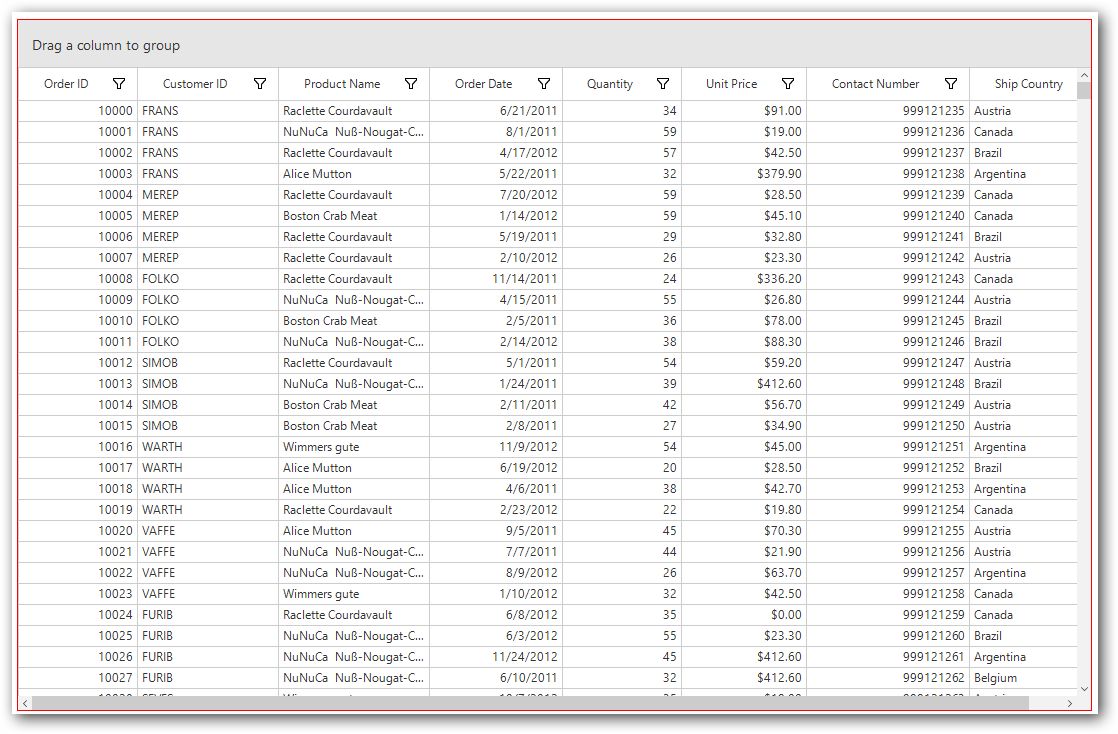Viewport: 1118px width, 734px height.
Task: Open filter for Contact Number column
Action: [x=951, y=84]
